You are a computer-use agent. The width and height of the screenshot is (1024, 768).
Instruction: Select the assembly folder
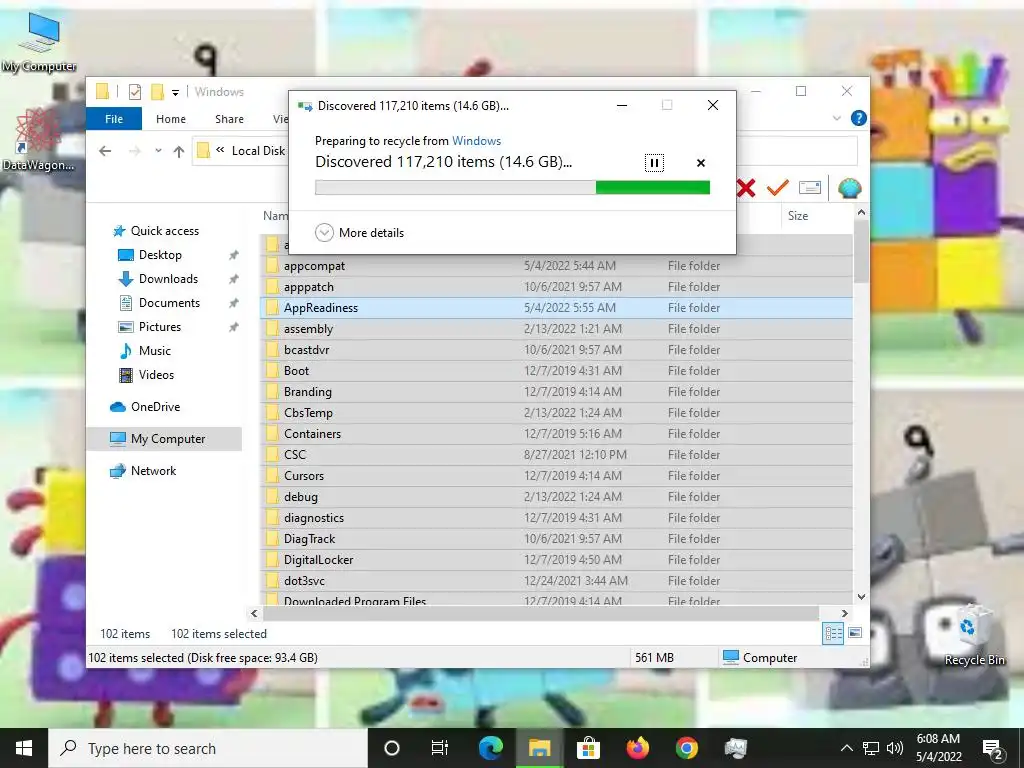tap(556, 328)
